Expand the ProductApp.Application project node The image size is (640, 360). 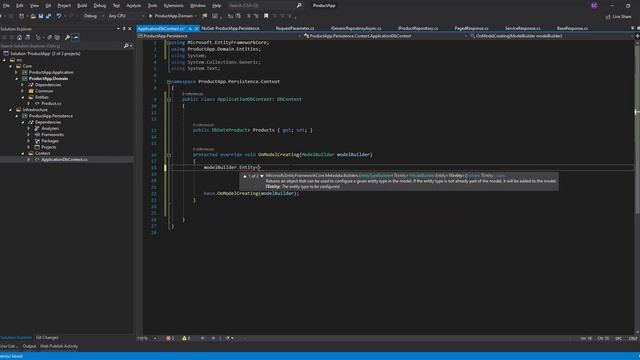coord(17,72)
